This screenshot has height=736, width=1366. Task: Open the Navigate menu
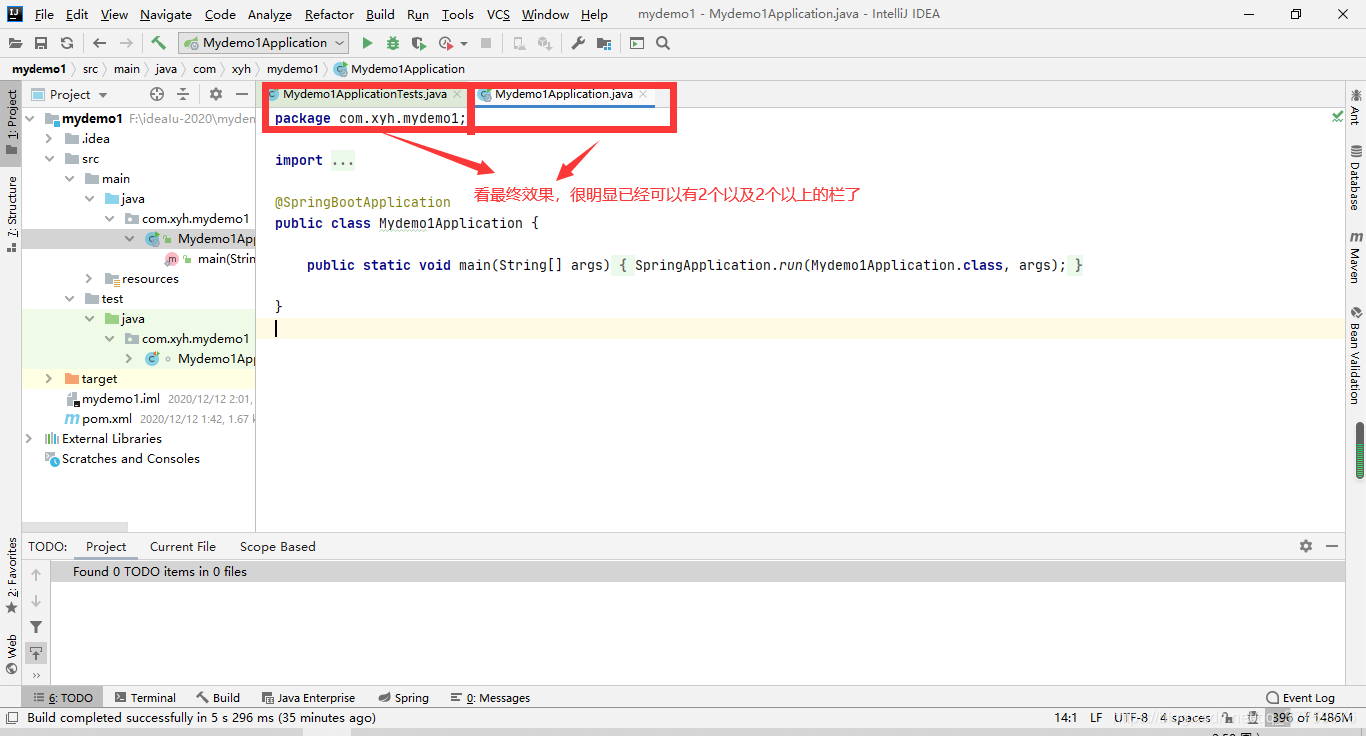point(166,14)
